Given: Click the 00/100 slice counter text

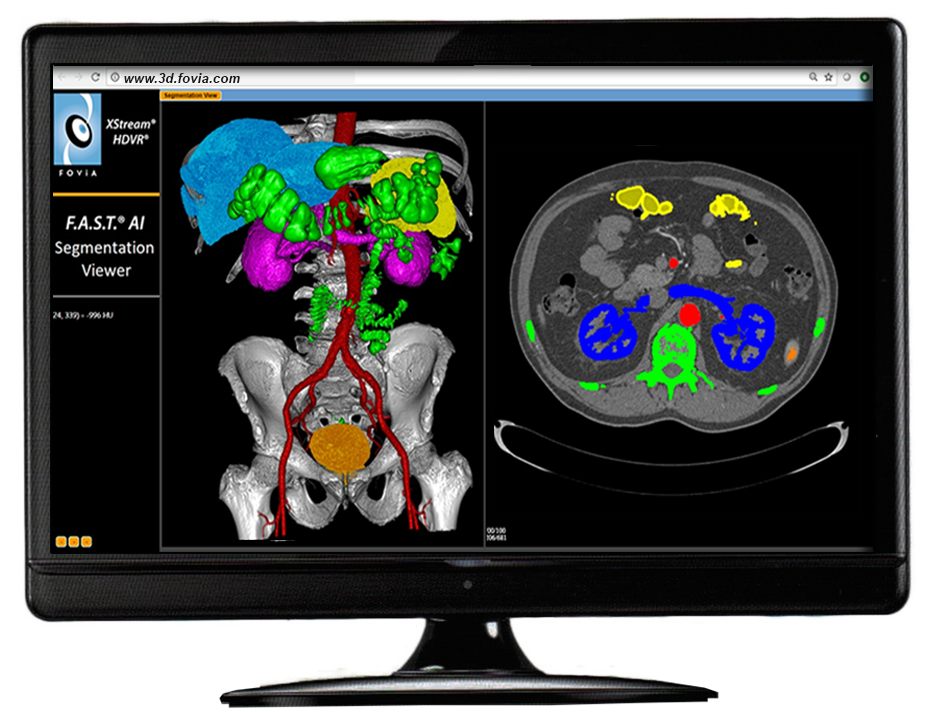Looking at the screenshot, I should [x=496, y=530].
